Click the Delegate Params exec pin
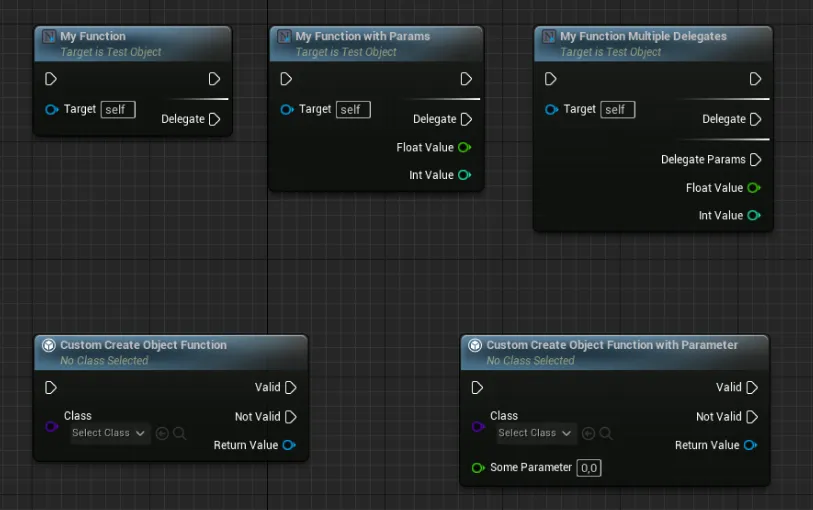The height and width of the screenshot is (510, 813). click(x=755, y=160)
